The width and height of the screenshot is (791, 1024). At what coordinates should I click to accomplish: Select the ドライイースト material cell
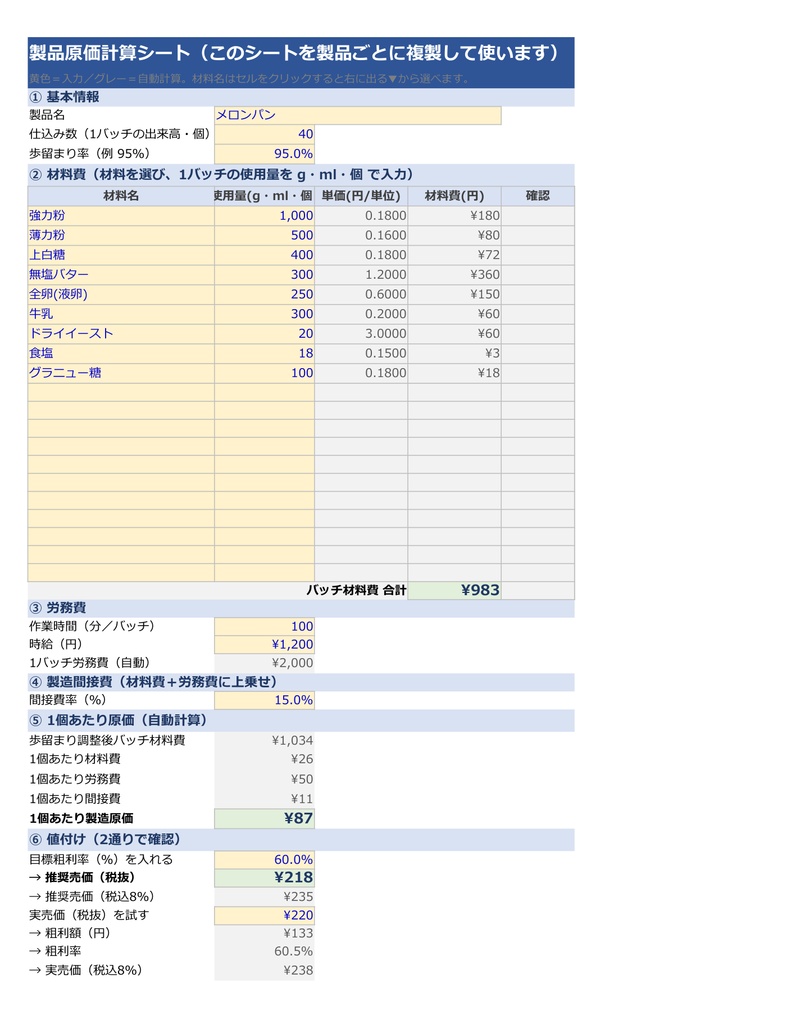(121, 334)
